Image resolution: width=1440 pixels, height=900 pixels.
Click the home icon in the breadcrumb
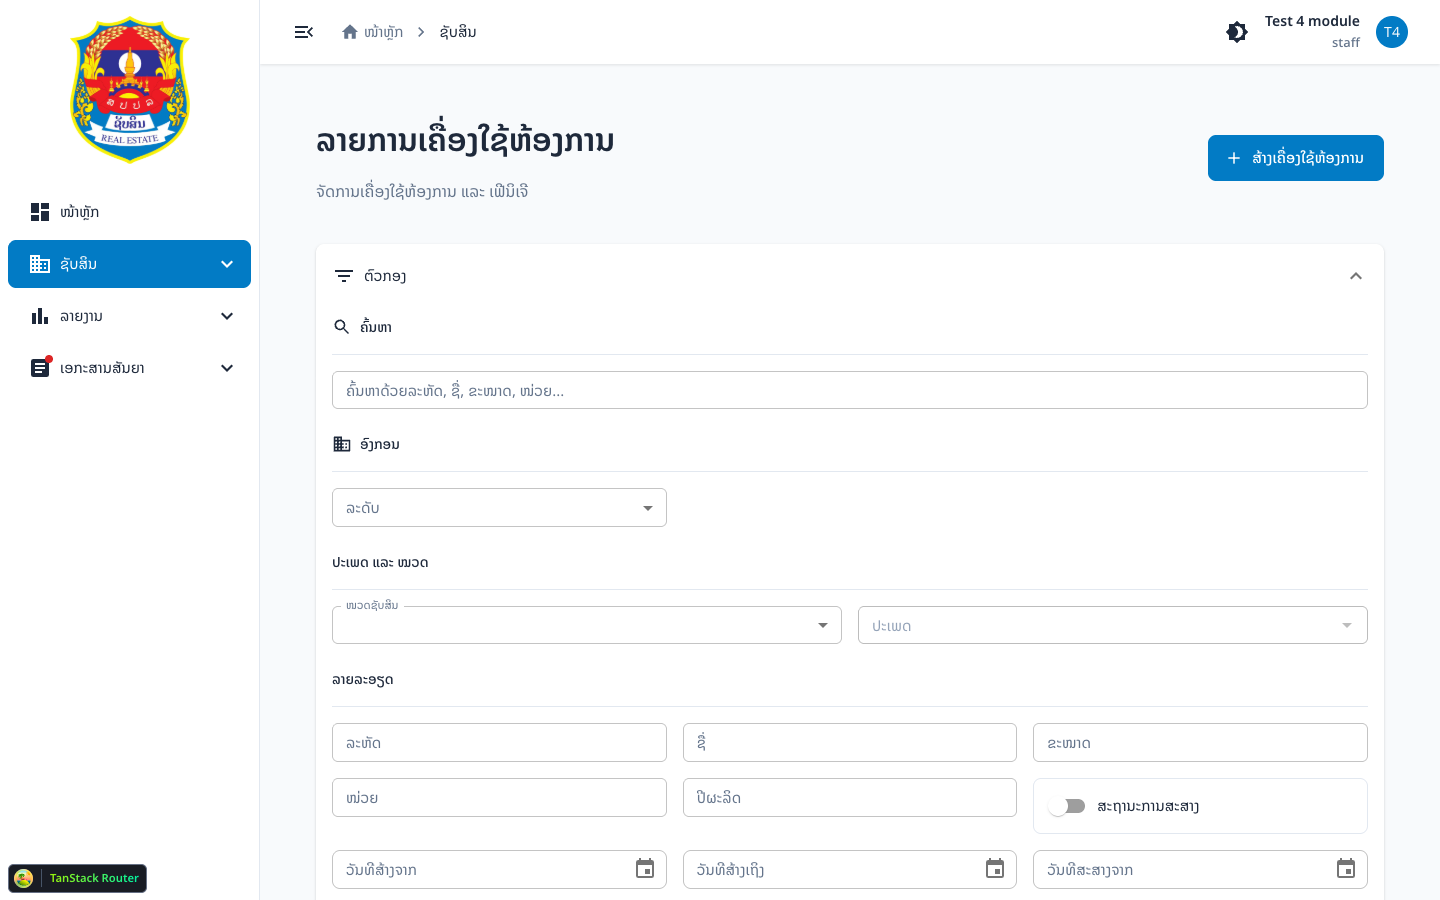point(350,32)
